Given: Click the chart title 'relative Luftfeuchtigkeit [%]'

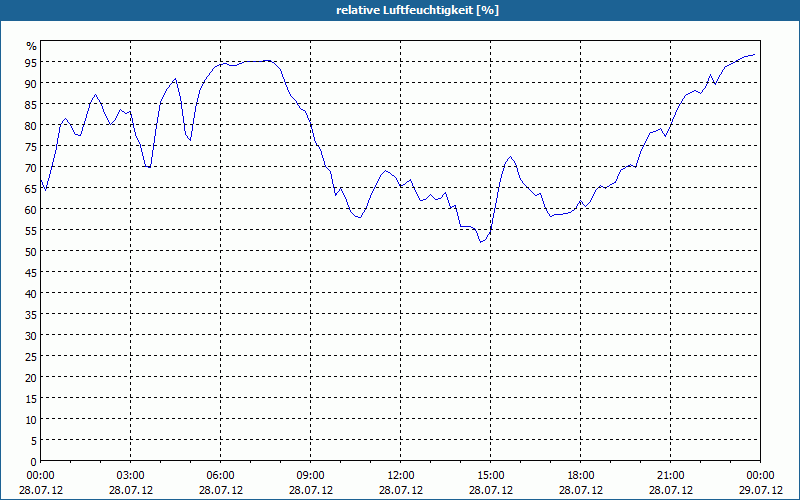Looking at the screenshot, I should pyautogui.click(x=417, y=10).
